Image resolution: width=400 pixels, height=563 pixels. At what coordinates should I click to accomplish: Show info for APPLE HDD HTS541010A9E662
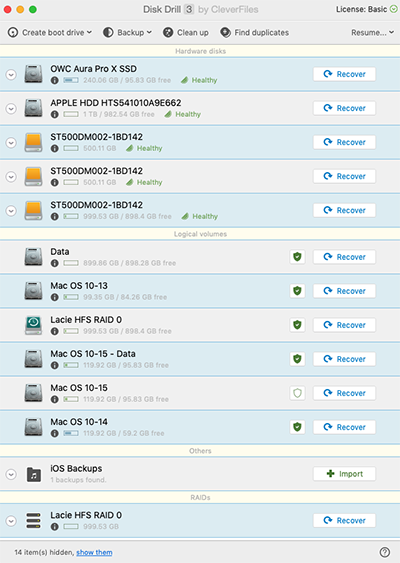coord(55,115)
